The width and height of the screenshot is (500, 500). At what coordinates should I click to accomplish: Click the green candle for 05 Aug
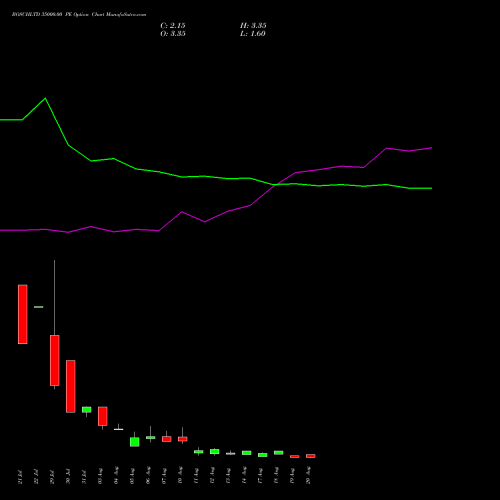coord(135,442)
